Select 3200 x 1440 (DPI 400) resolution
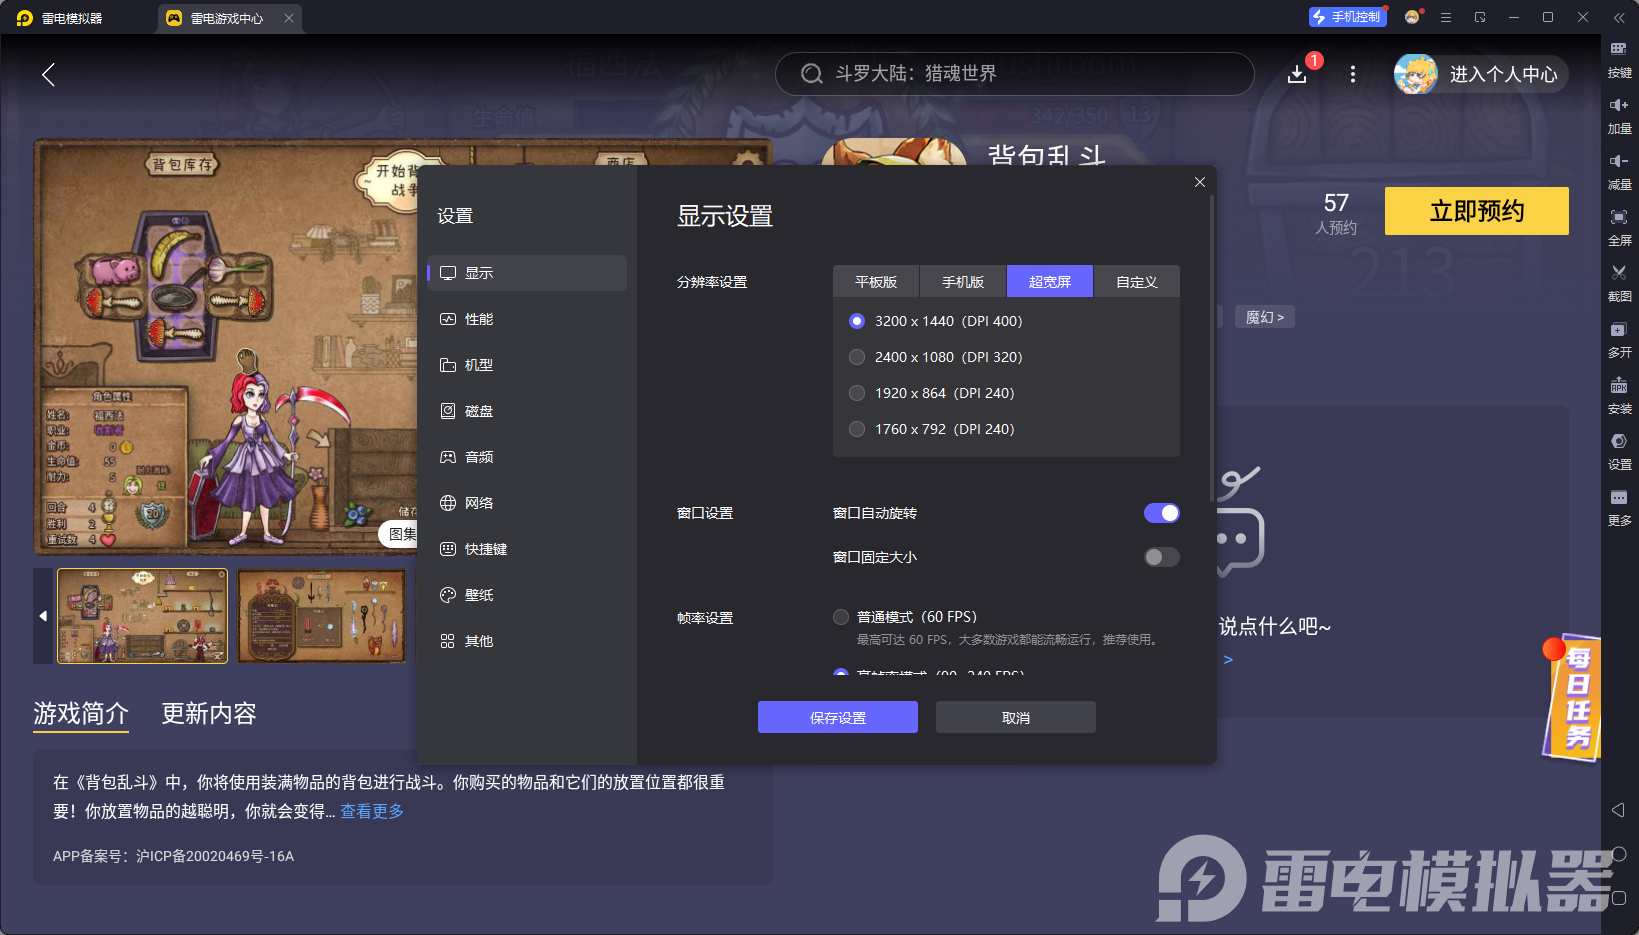 (x=857, y=321)
